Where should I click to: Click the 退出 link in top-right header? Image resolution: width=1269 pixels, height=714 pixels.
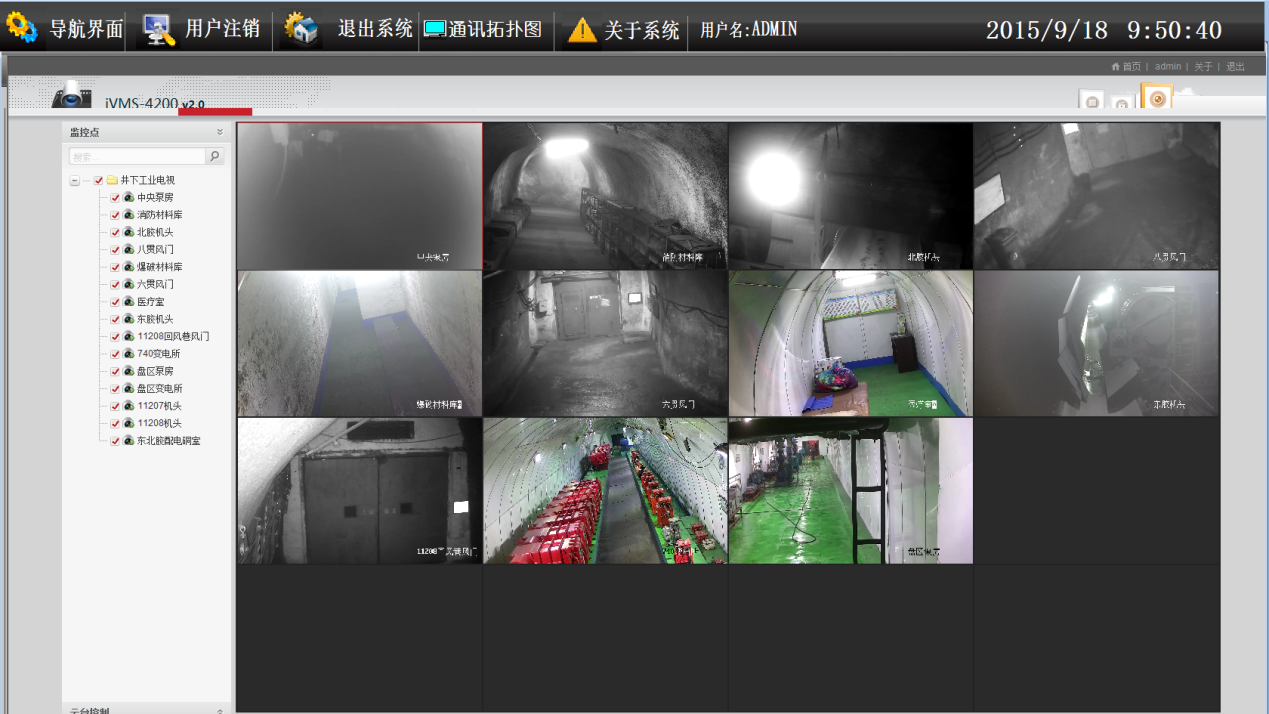[x=1236, y=67]
